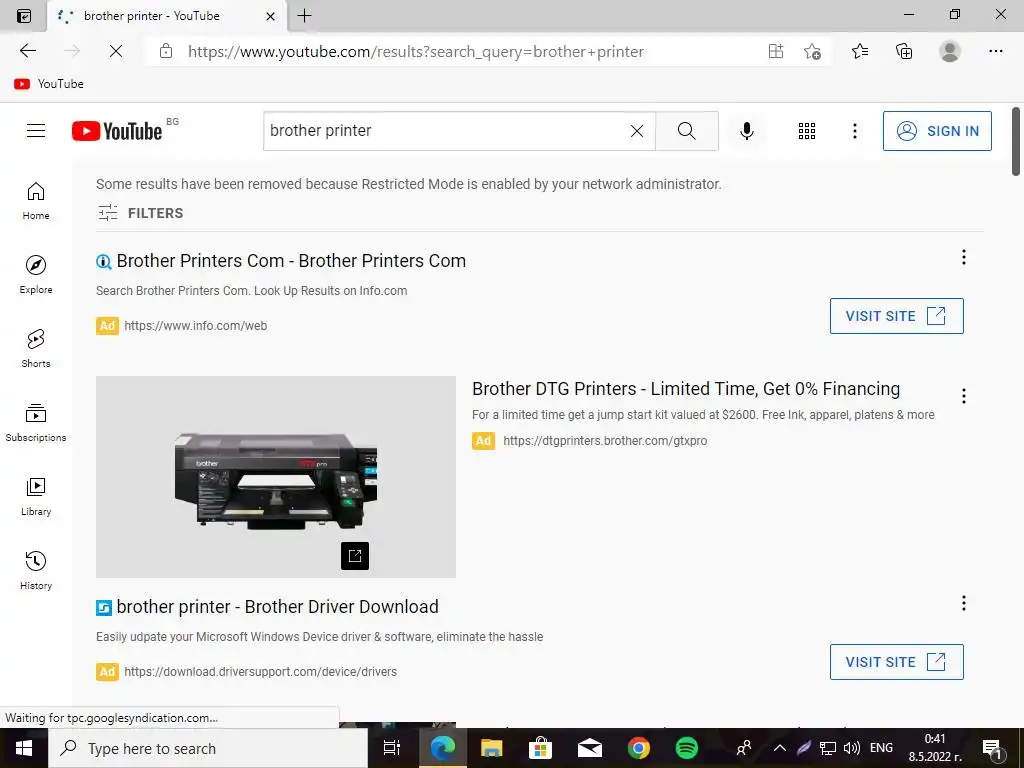Add this page to favorites star
1024x768 pixels.
812,52
